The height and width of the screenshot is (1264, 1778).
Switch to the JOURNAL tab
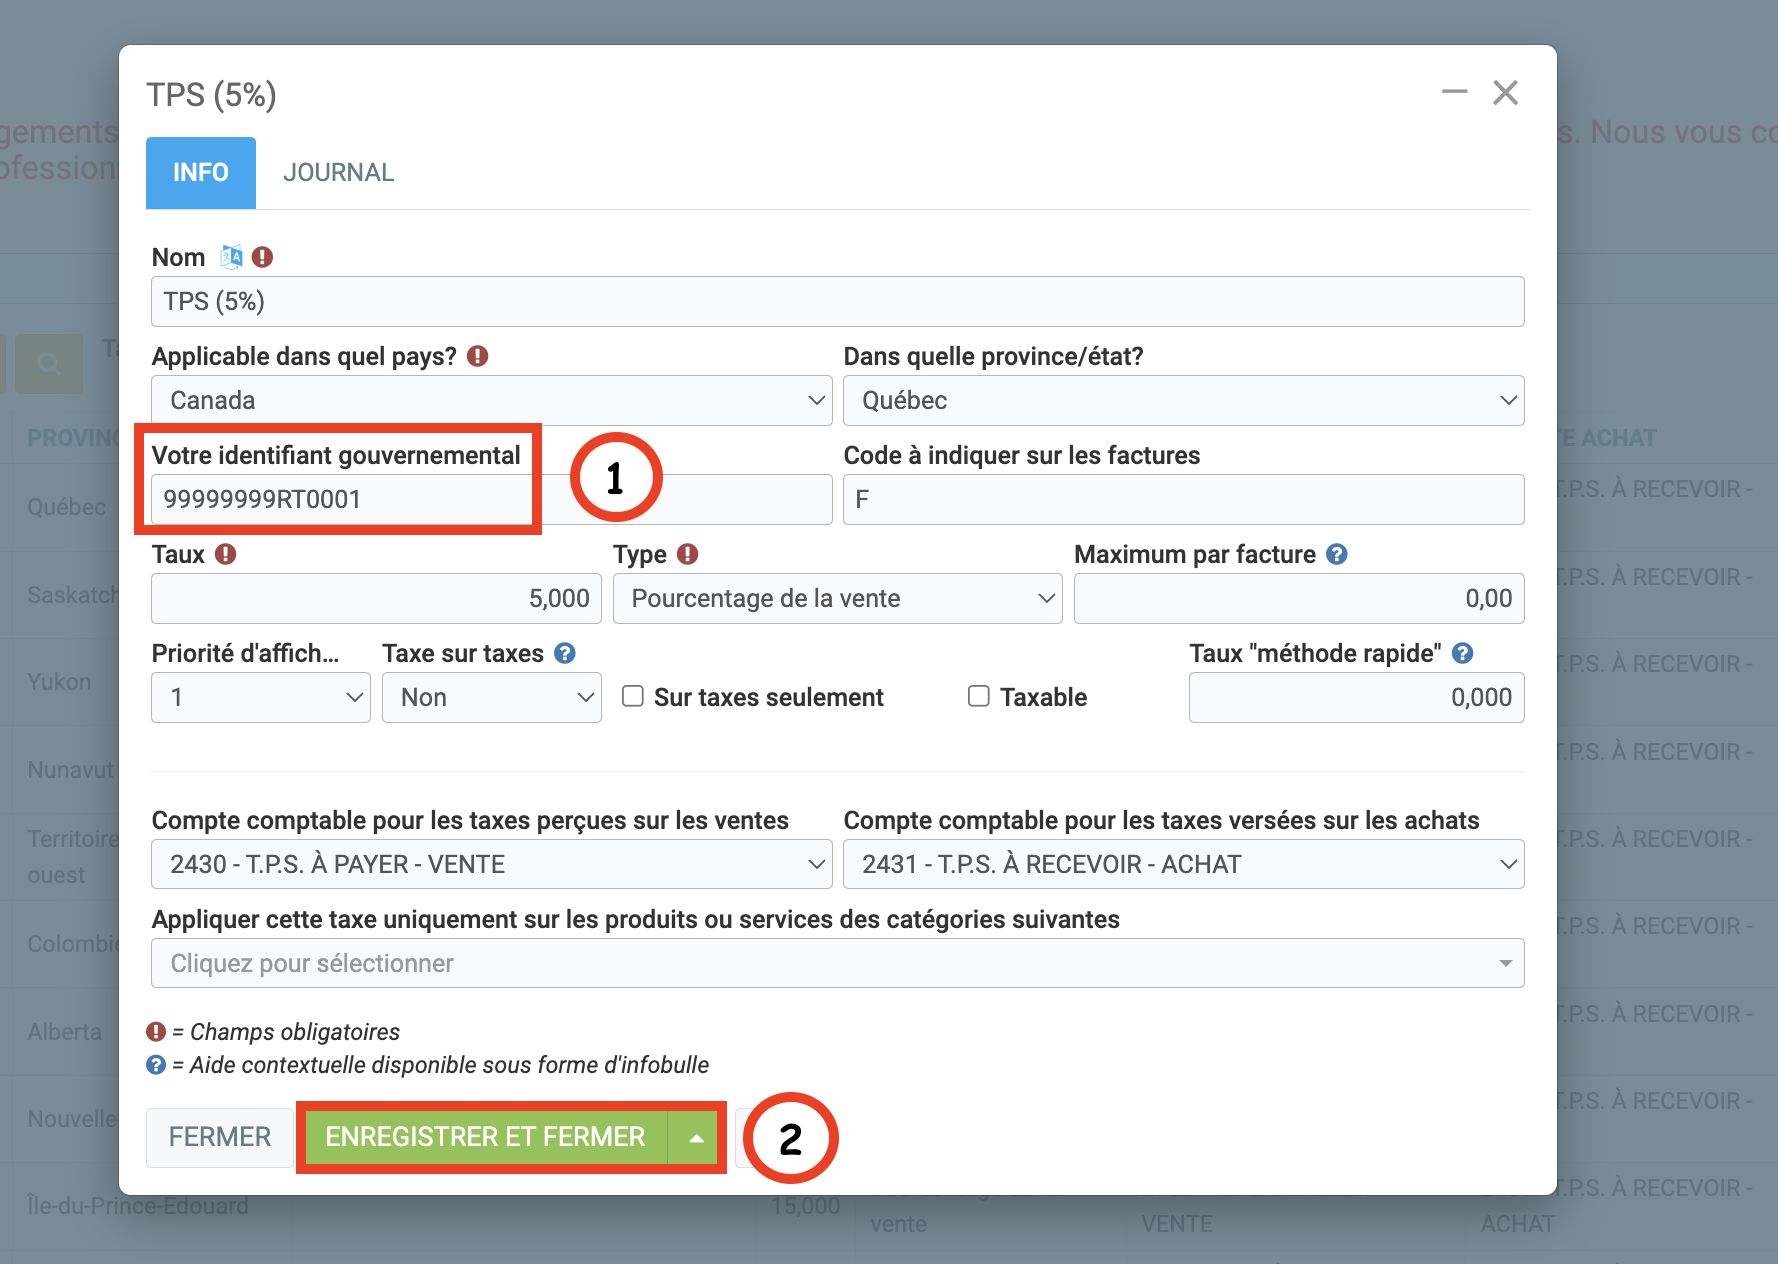[338, 173]
